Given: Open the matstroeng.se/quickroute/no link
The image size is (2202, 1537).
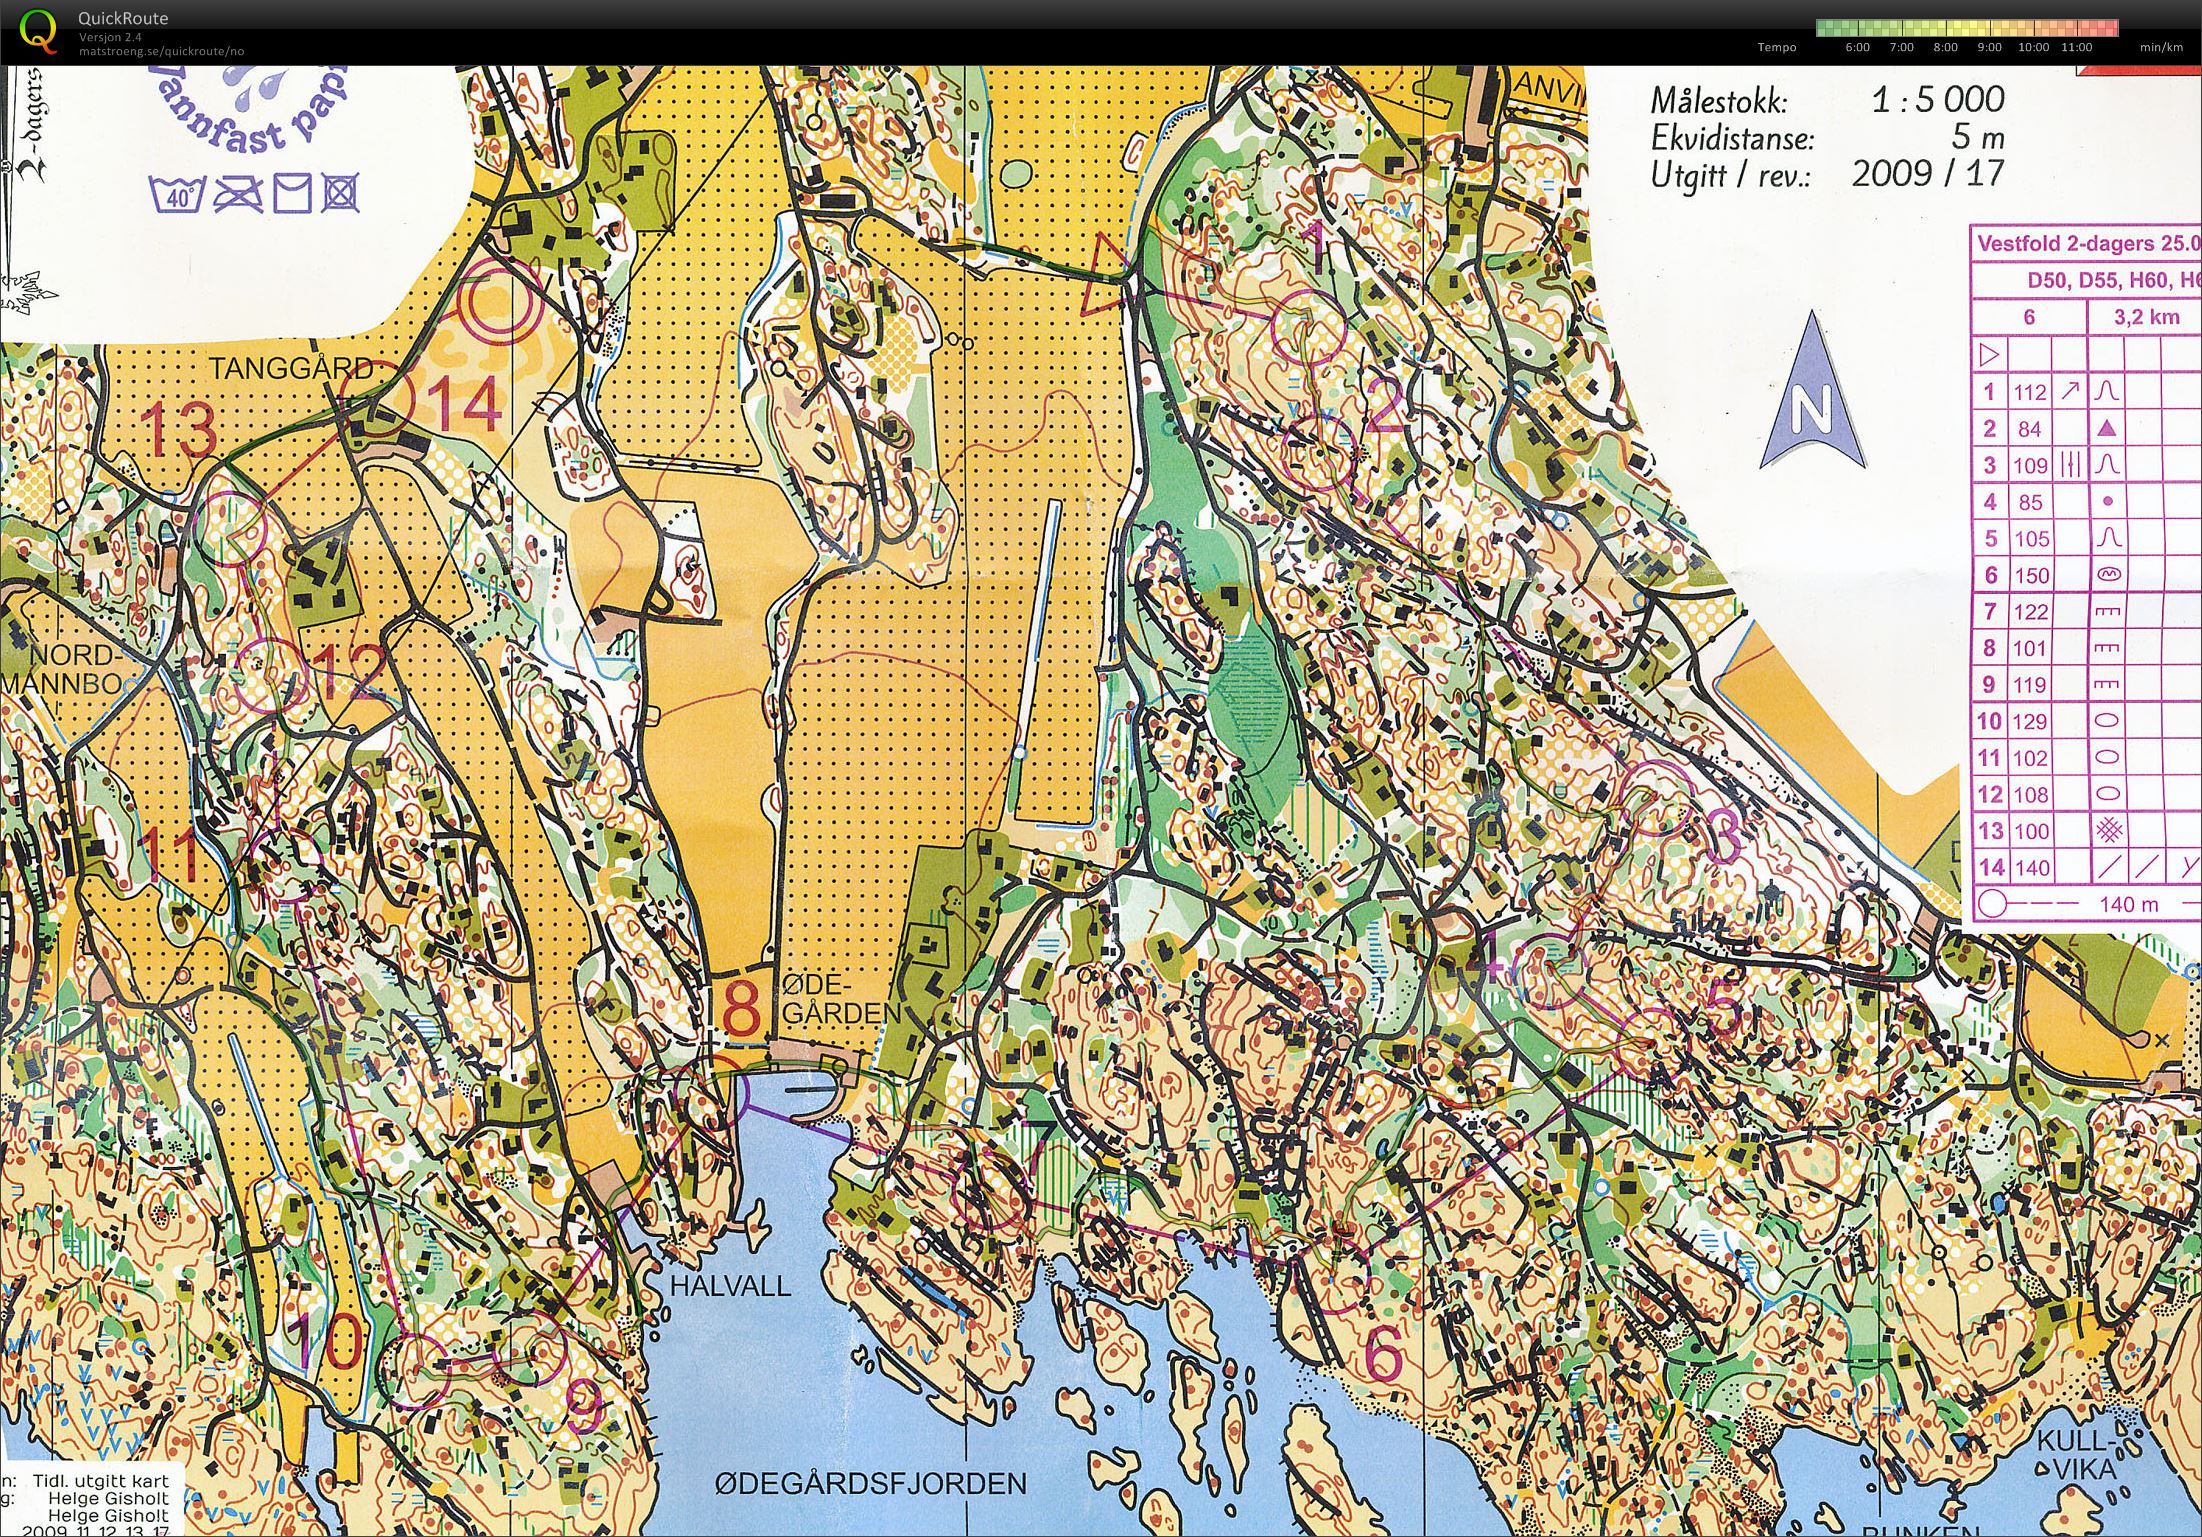Looking at the screenshot, I should (162, 51).
